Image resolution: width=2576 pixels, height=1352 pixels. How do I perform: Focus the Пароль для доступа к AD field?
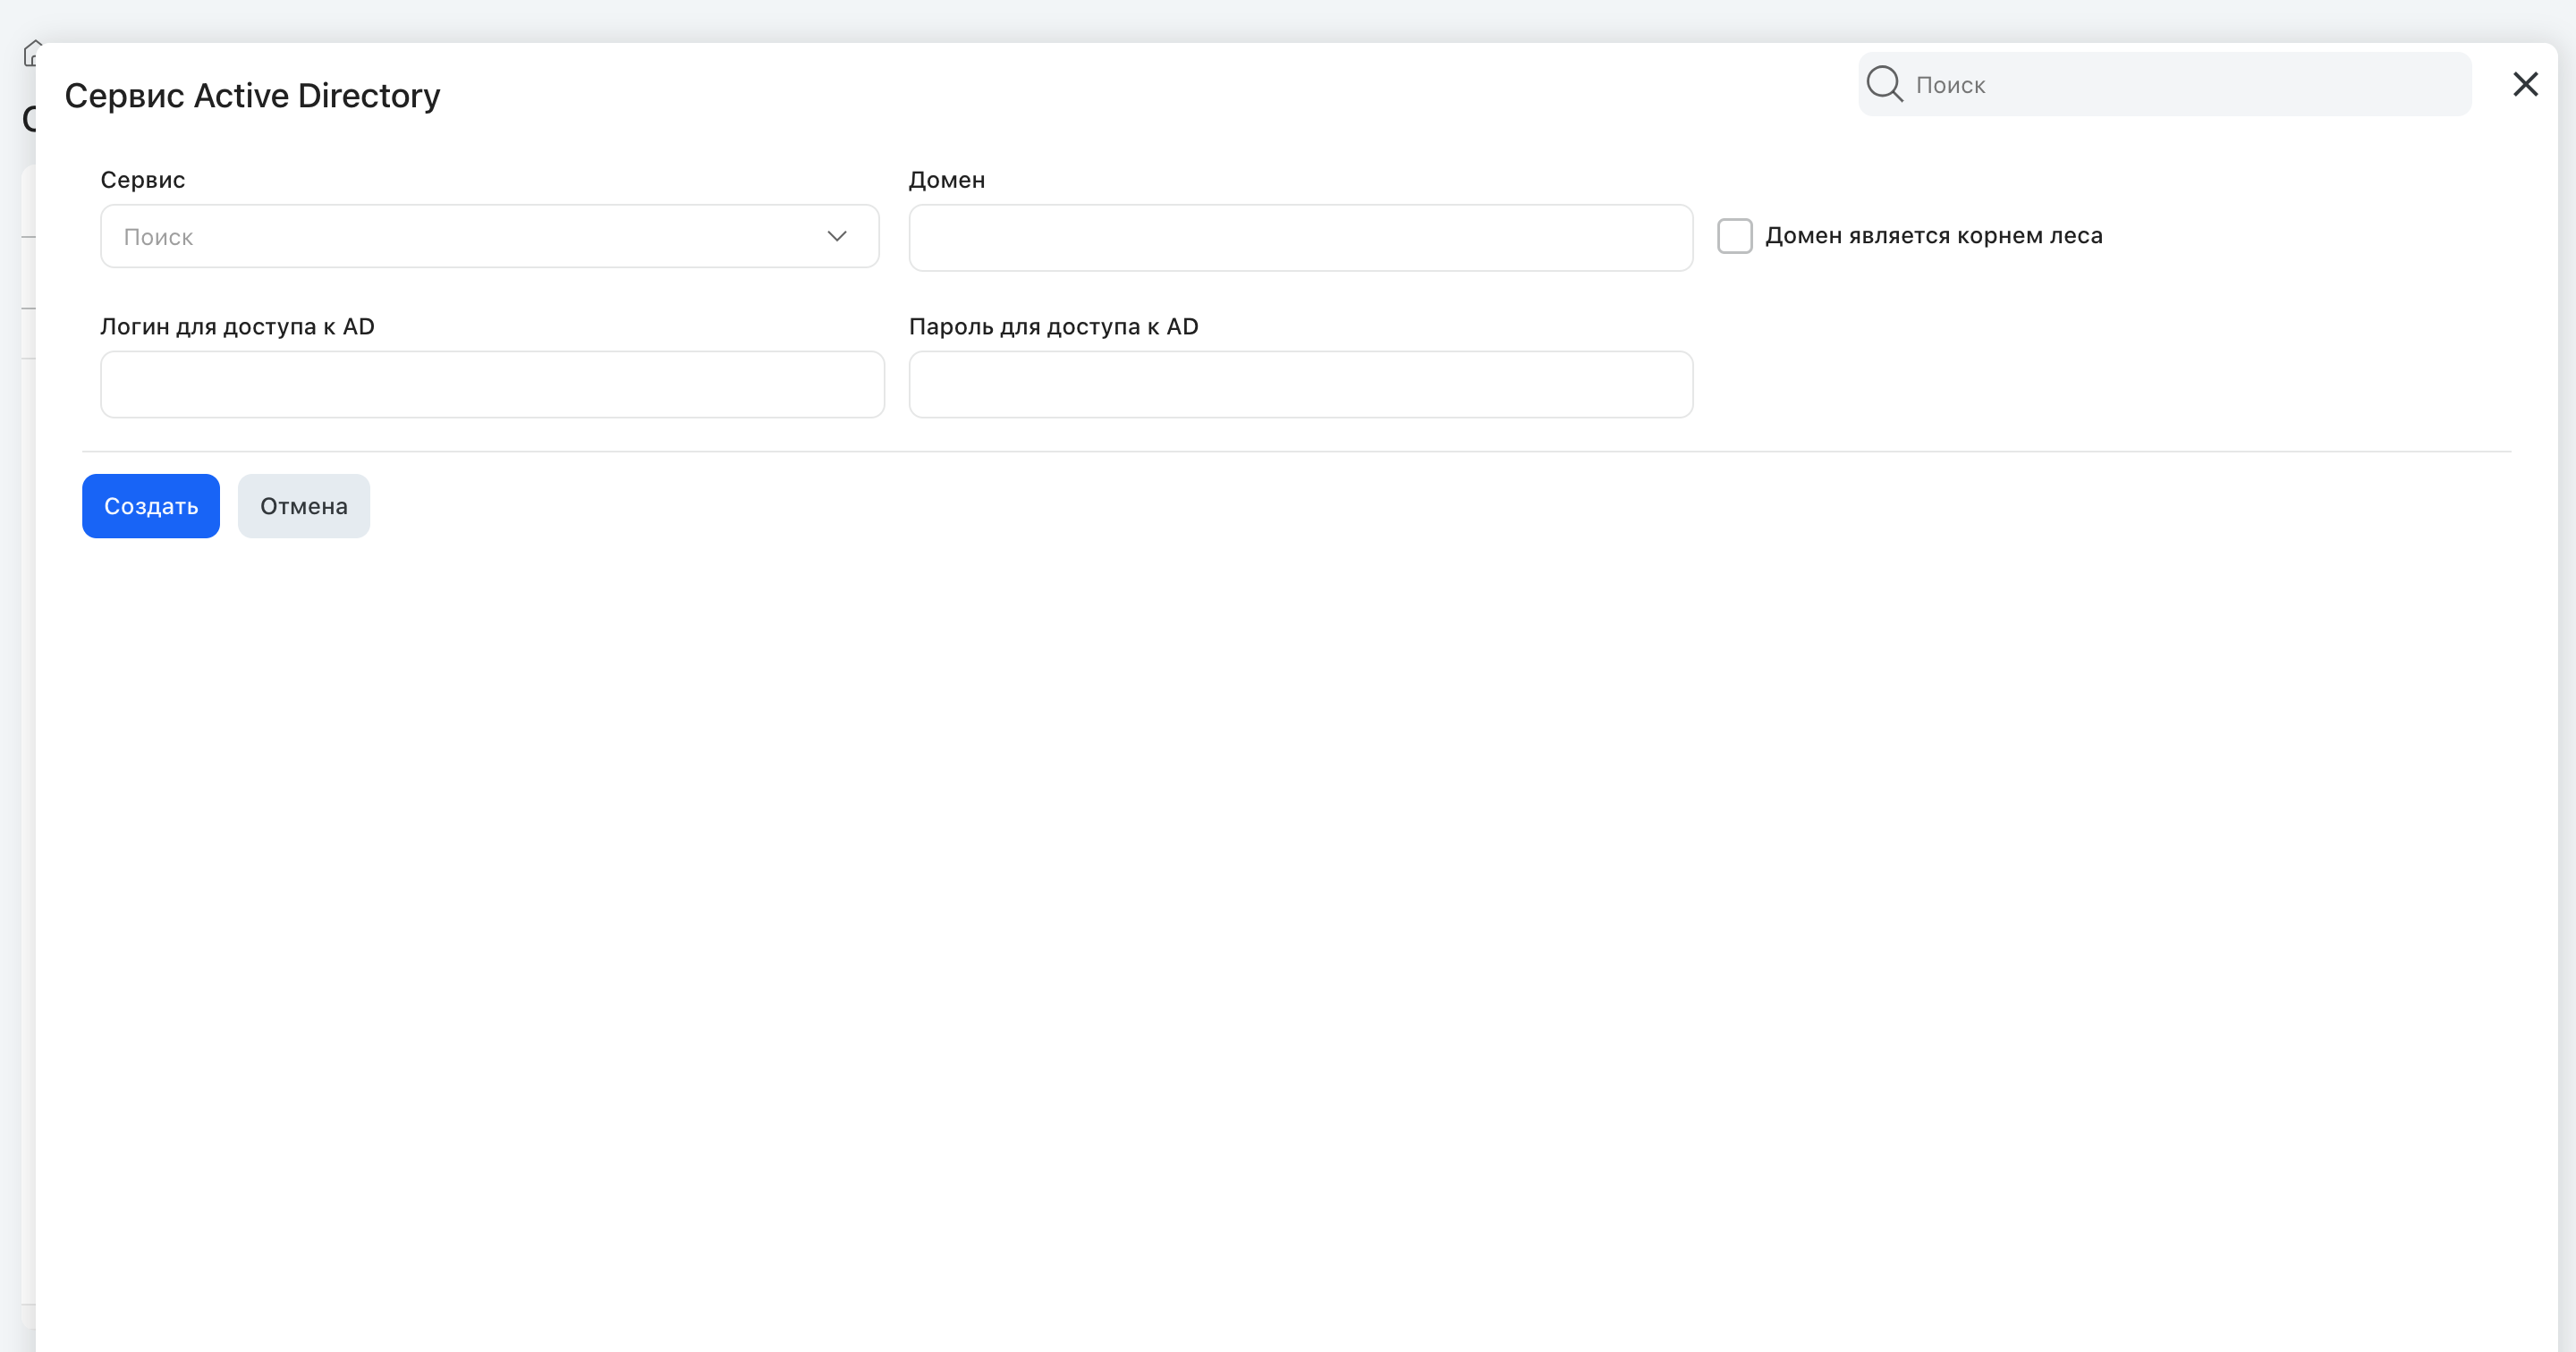tap(1300, 384)
